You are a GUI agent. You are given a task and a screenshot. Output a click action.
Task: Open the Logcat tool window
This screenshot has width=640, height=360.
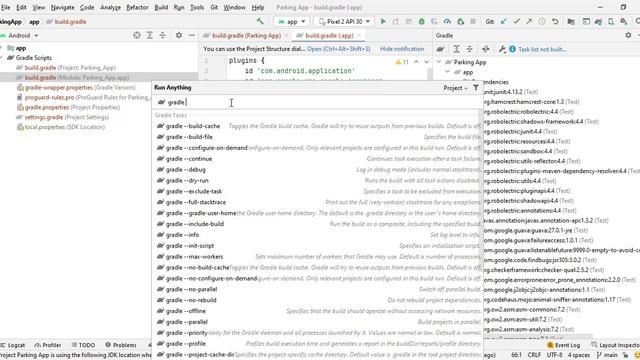(x=13, y=345)
